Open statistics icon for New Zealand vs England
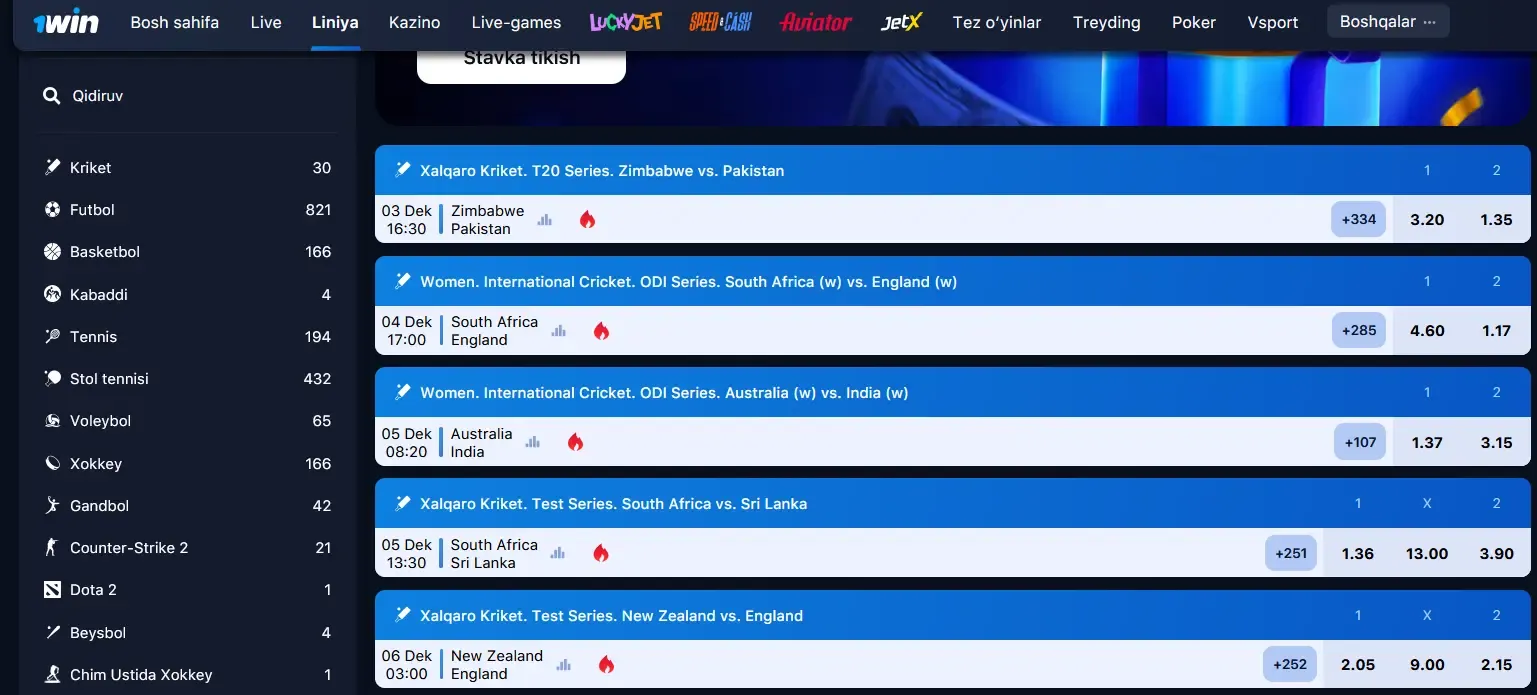 coord(564,664)
